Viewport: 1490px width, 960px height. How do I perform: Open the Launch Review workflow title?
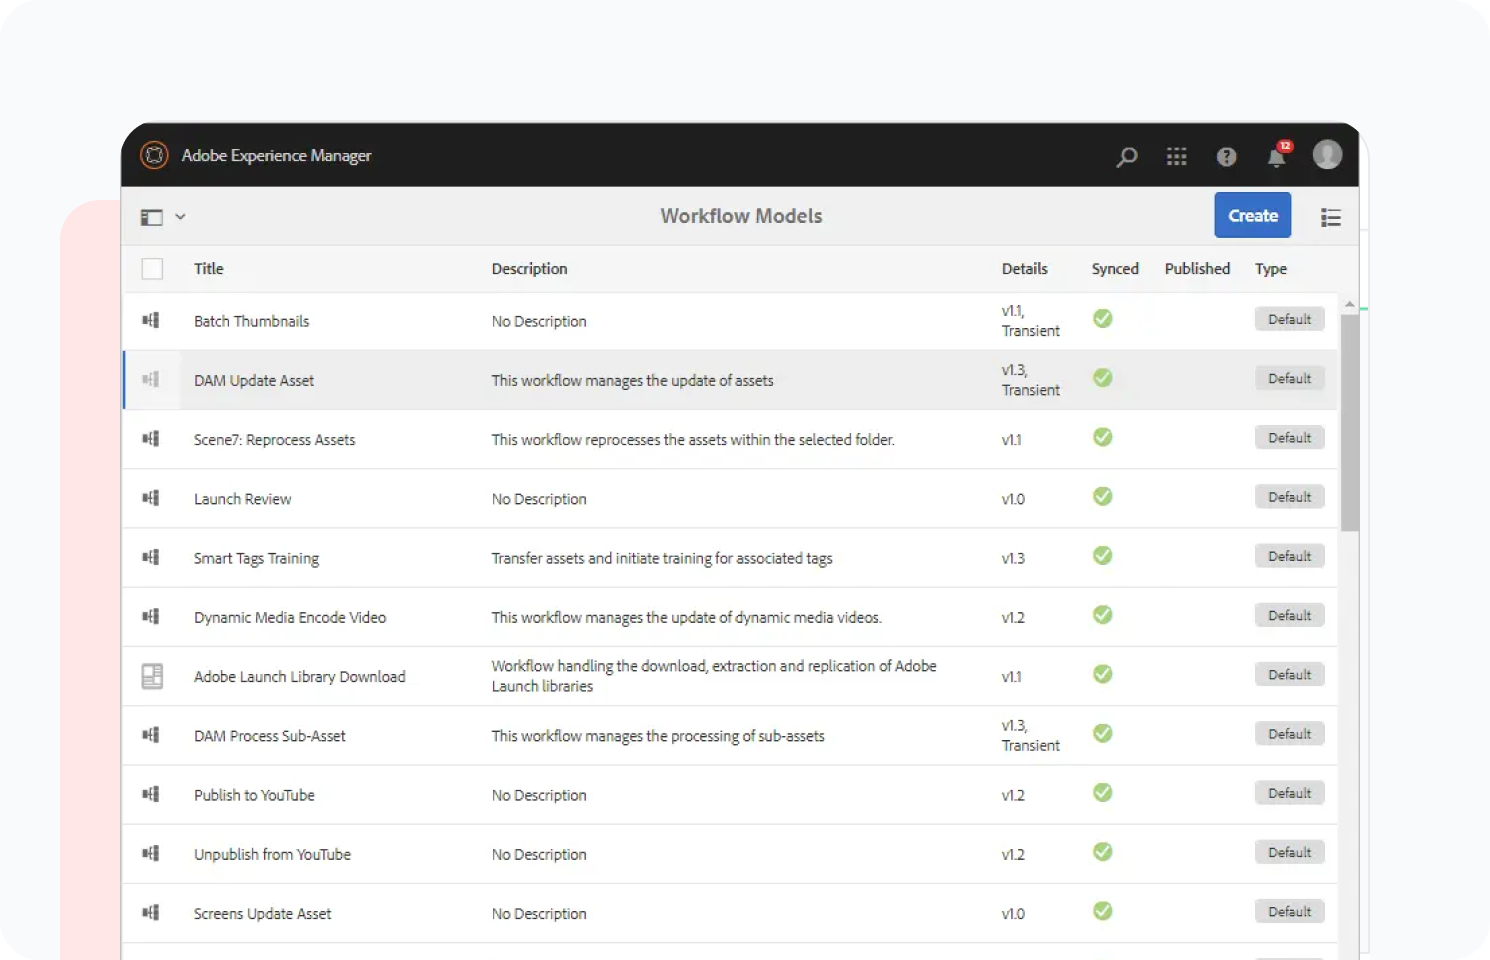click(242, 498)
